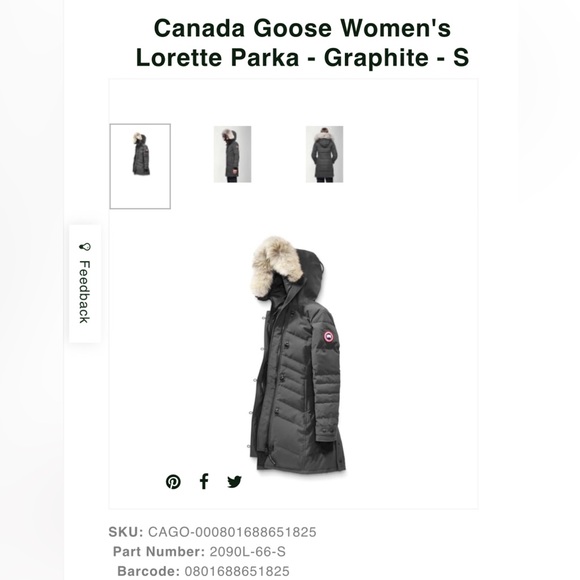The width and height of the screenshot is (580, 580).
Task: Share product on Pinterest
Action: tap(173, 482)
